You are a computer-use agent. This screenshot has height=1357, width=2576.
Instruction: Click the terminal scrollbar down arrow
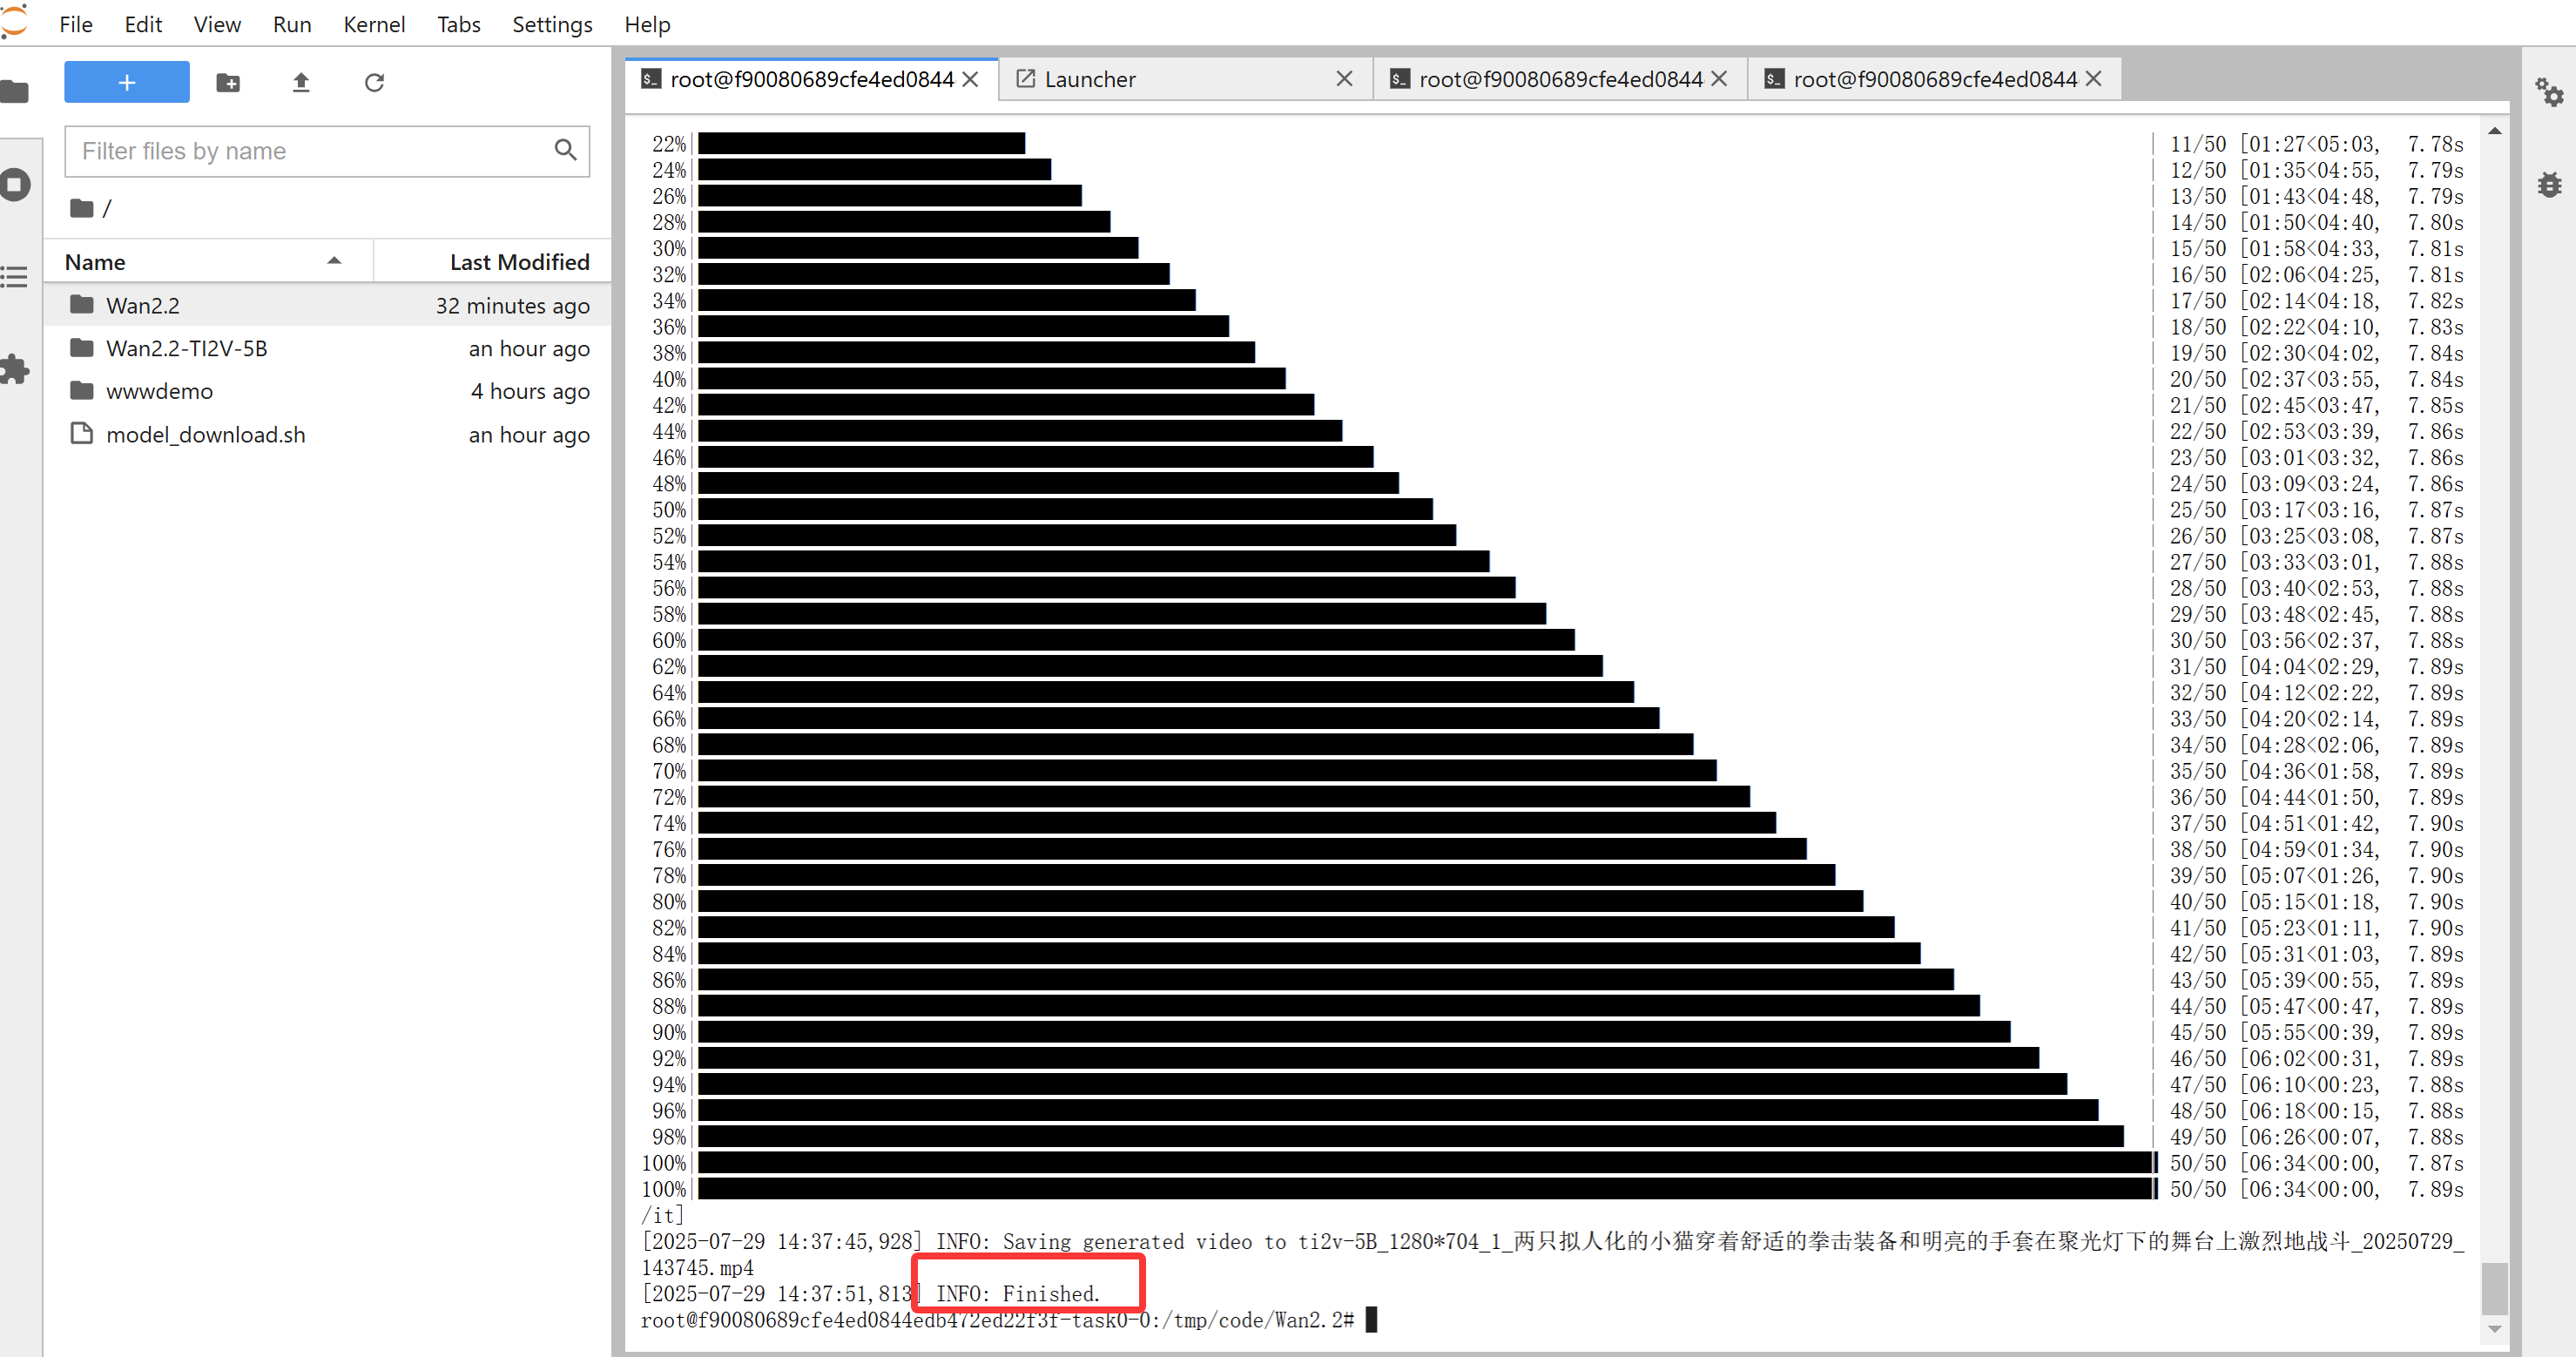point(2495,1329)
